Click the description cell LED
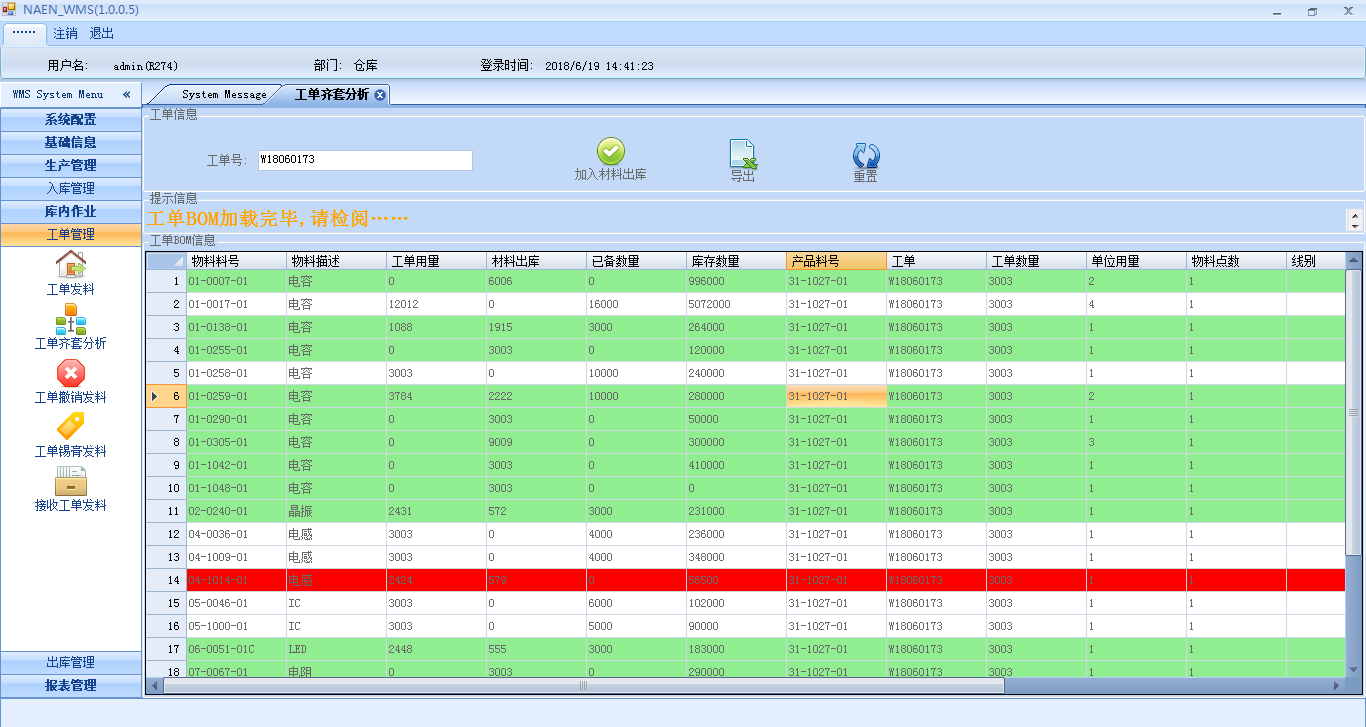Viewport: 1366px width, 727px height. (x=336, y=649)
